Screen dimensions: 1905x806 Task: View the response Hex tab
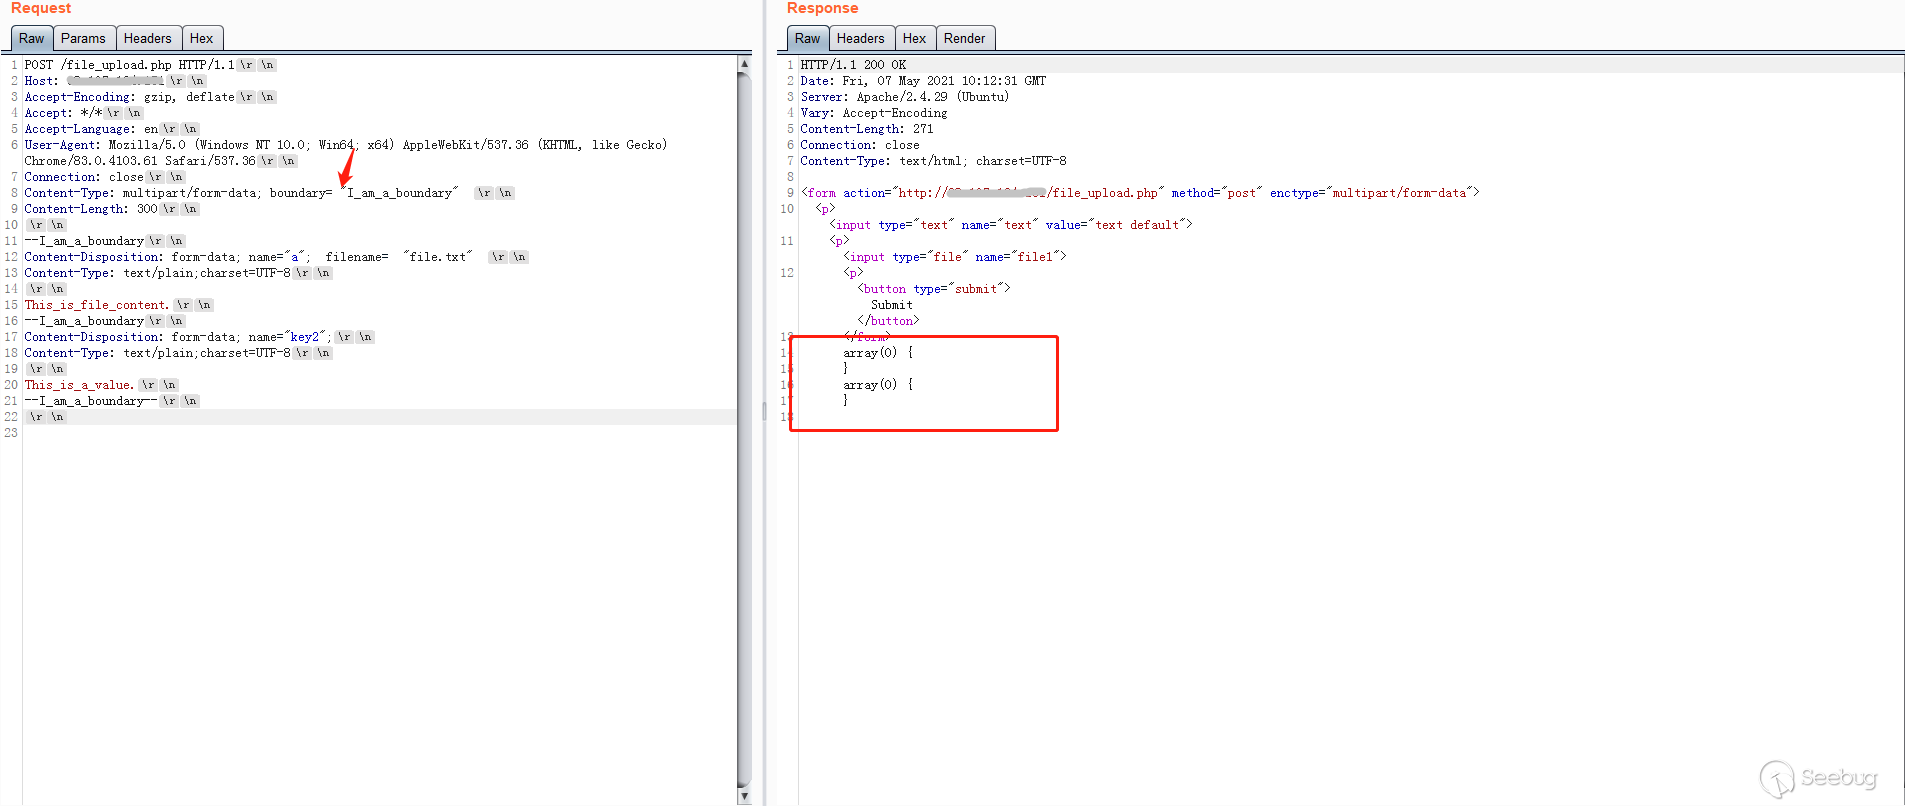point(914,38)
